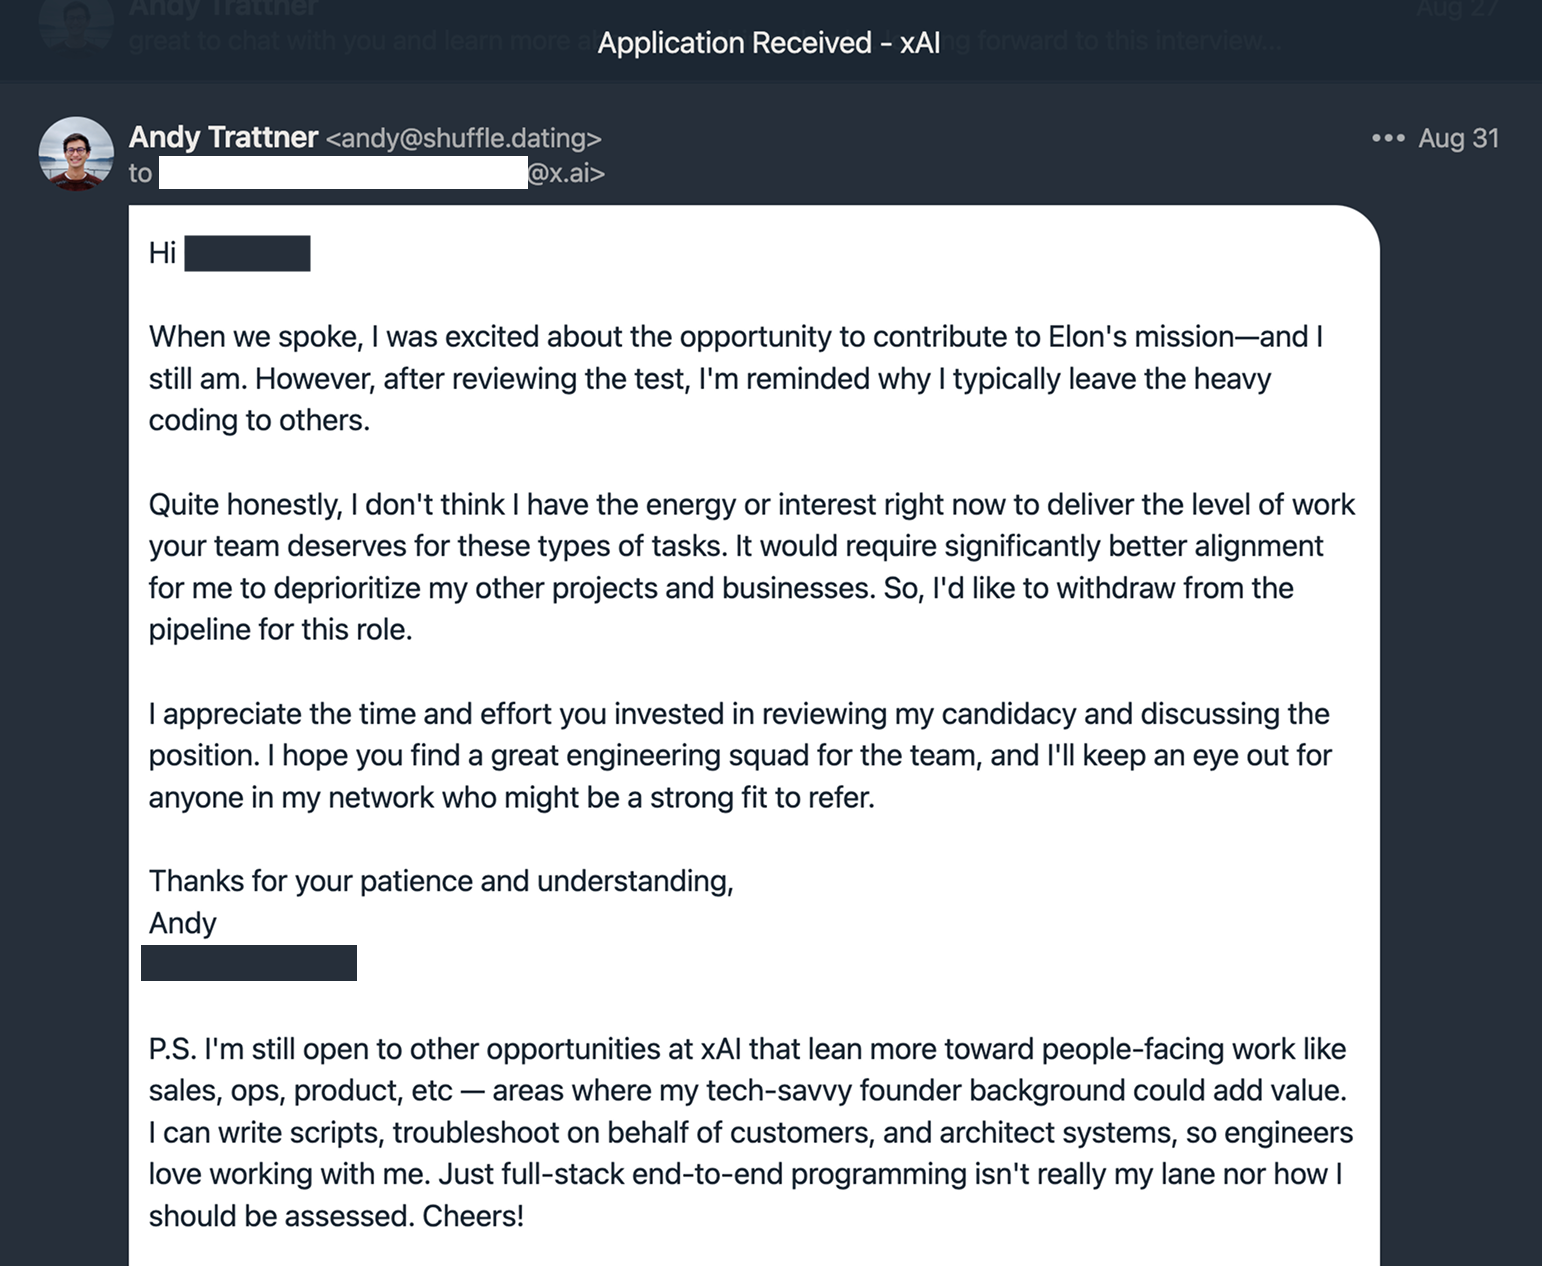The image size is (1542, 1266).
Task: Click the 'Thanks for your patience' closing line
Action: click(441, 881)
